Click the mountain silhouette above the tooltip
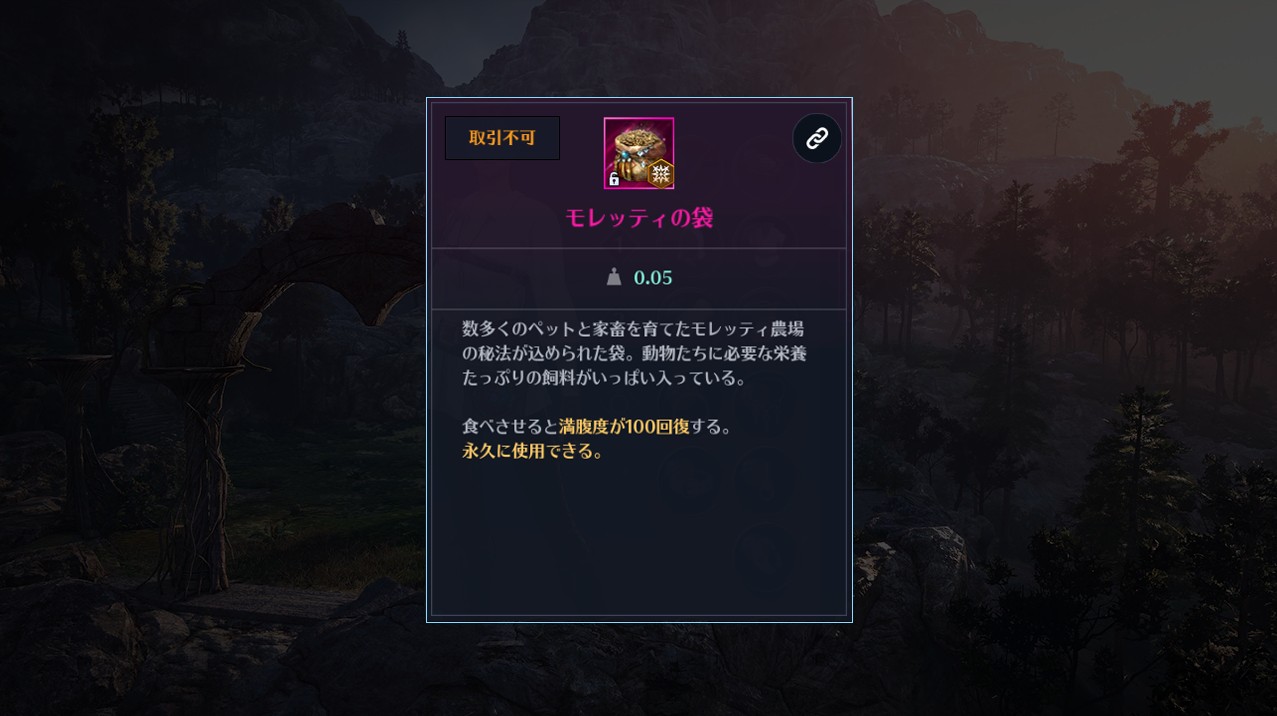Viewport: 1277px width, 716px height. tap(640, 45)
